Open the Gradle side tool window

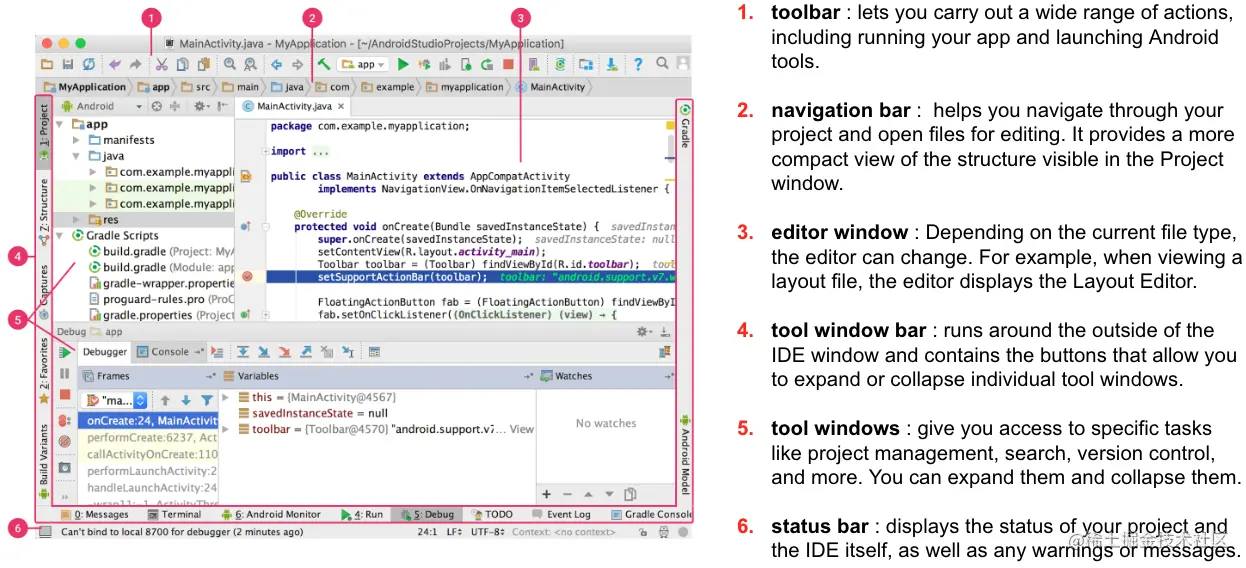point(685,124)
